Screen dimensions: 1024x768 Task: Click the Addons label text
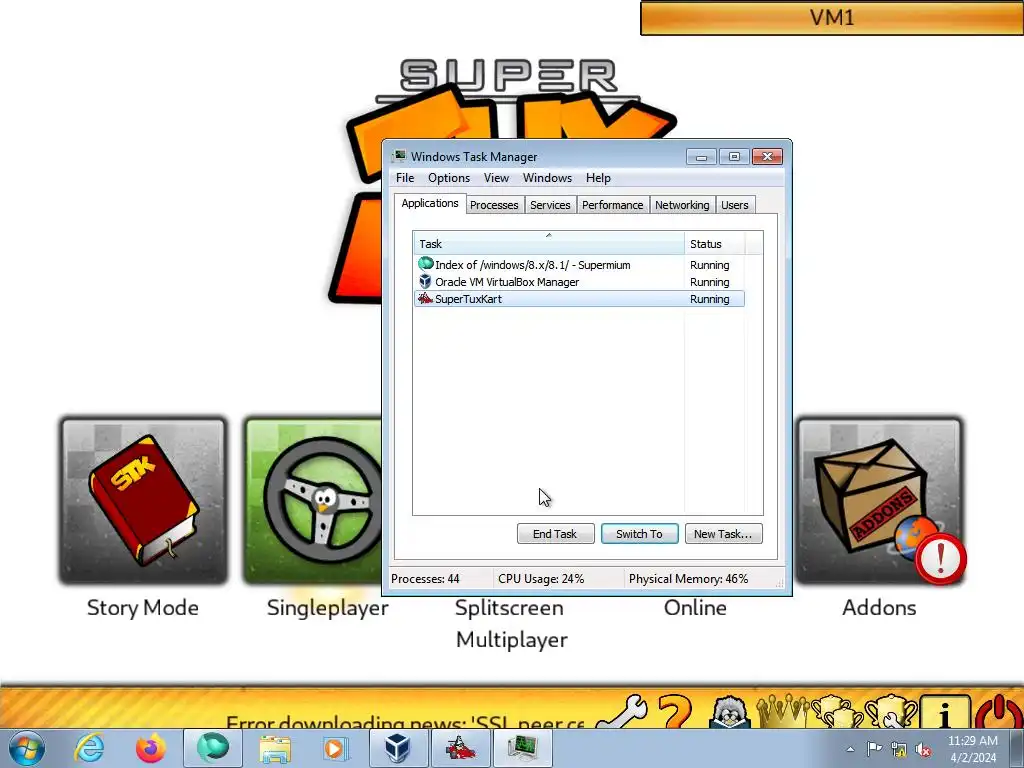879,608
